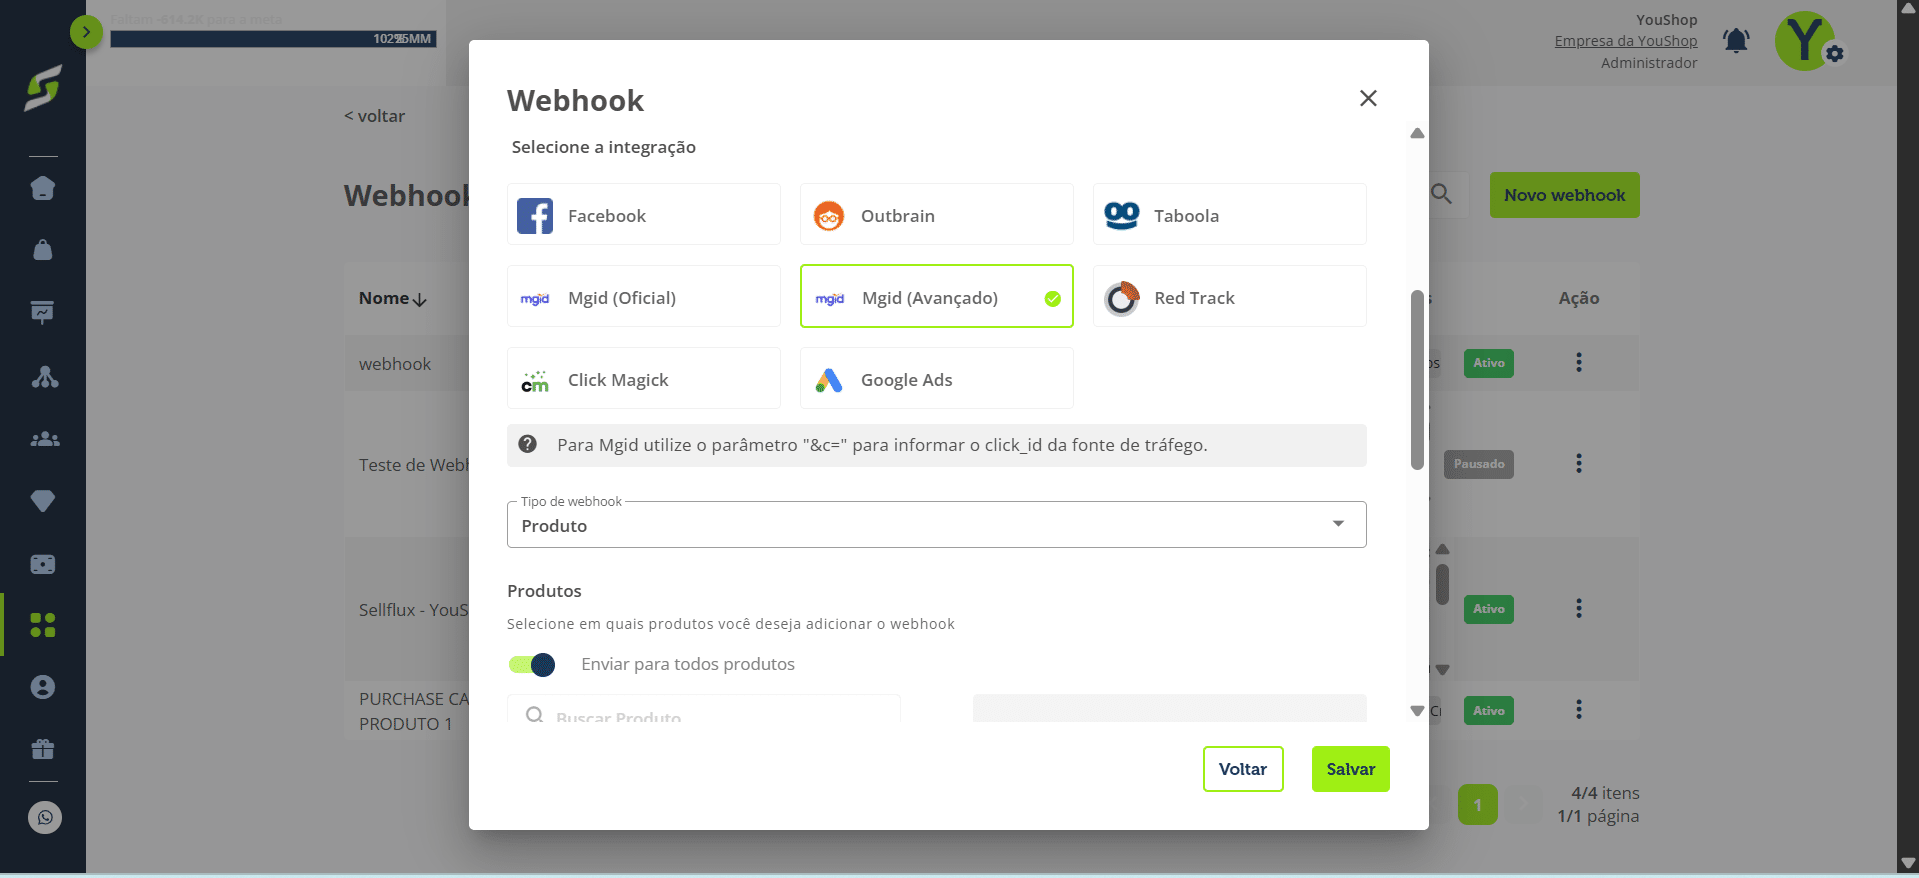This screenshot has width=1919, height=878.
Task: Open the shopping bag sidebar icon
Action: 43,250
